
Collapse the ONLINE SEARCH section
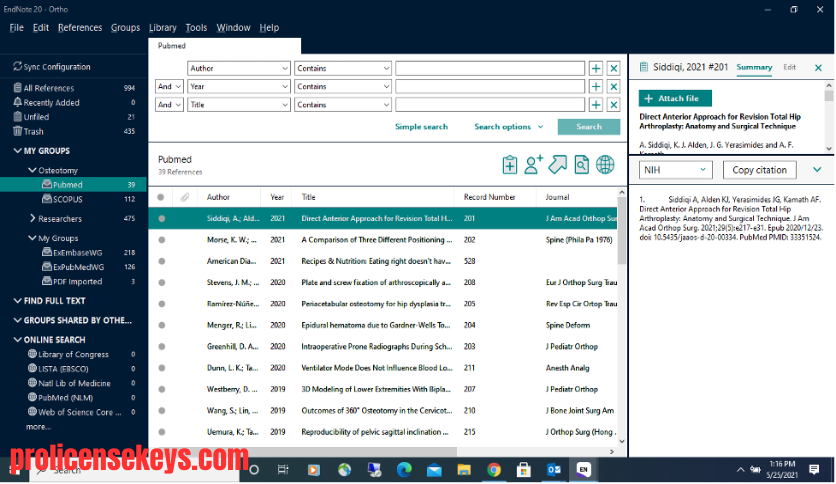17,340
